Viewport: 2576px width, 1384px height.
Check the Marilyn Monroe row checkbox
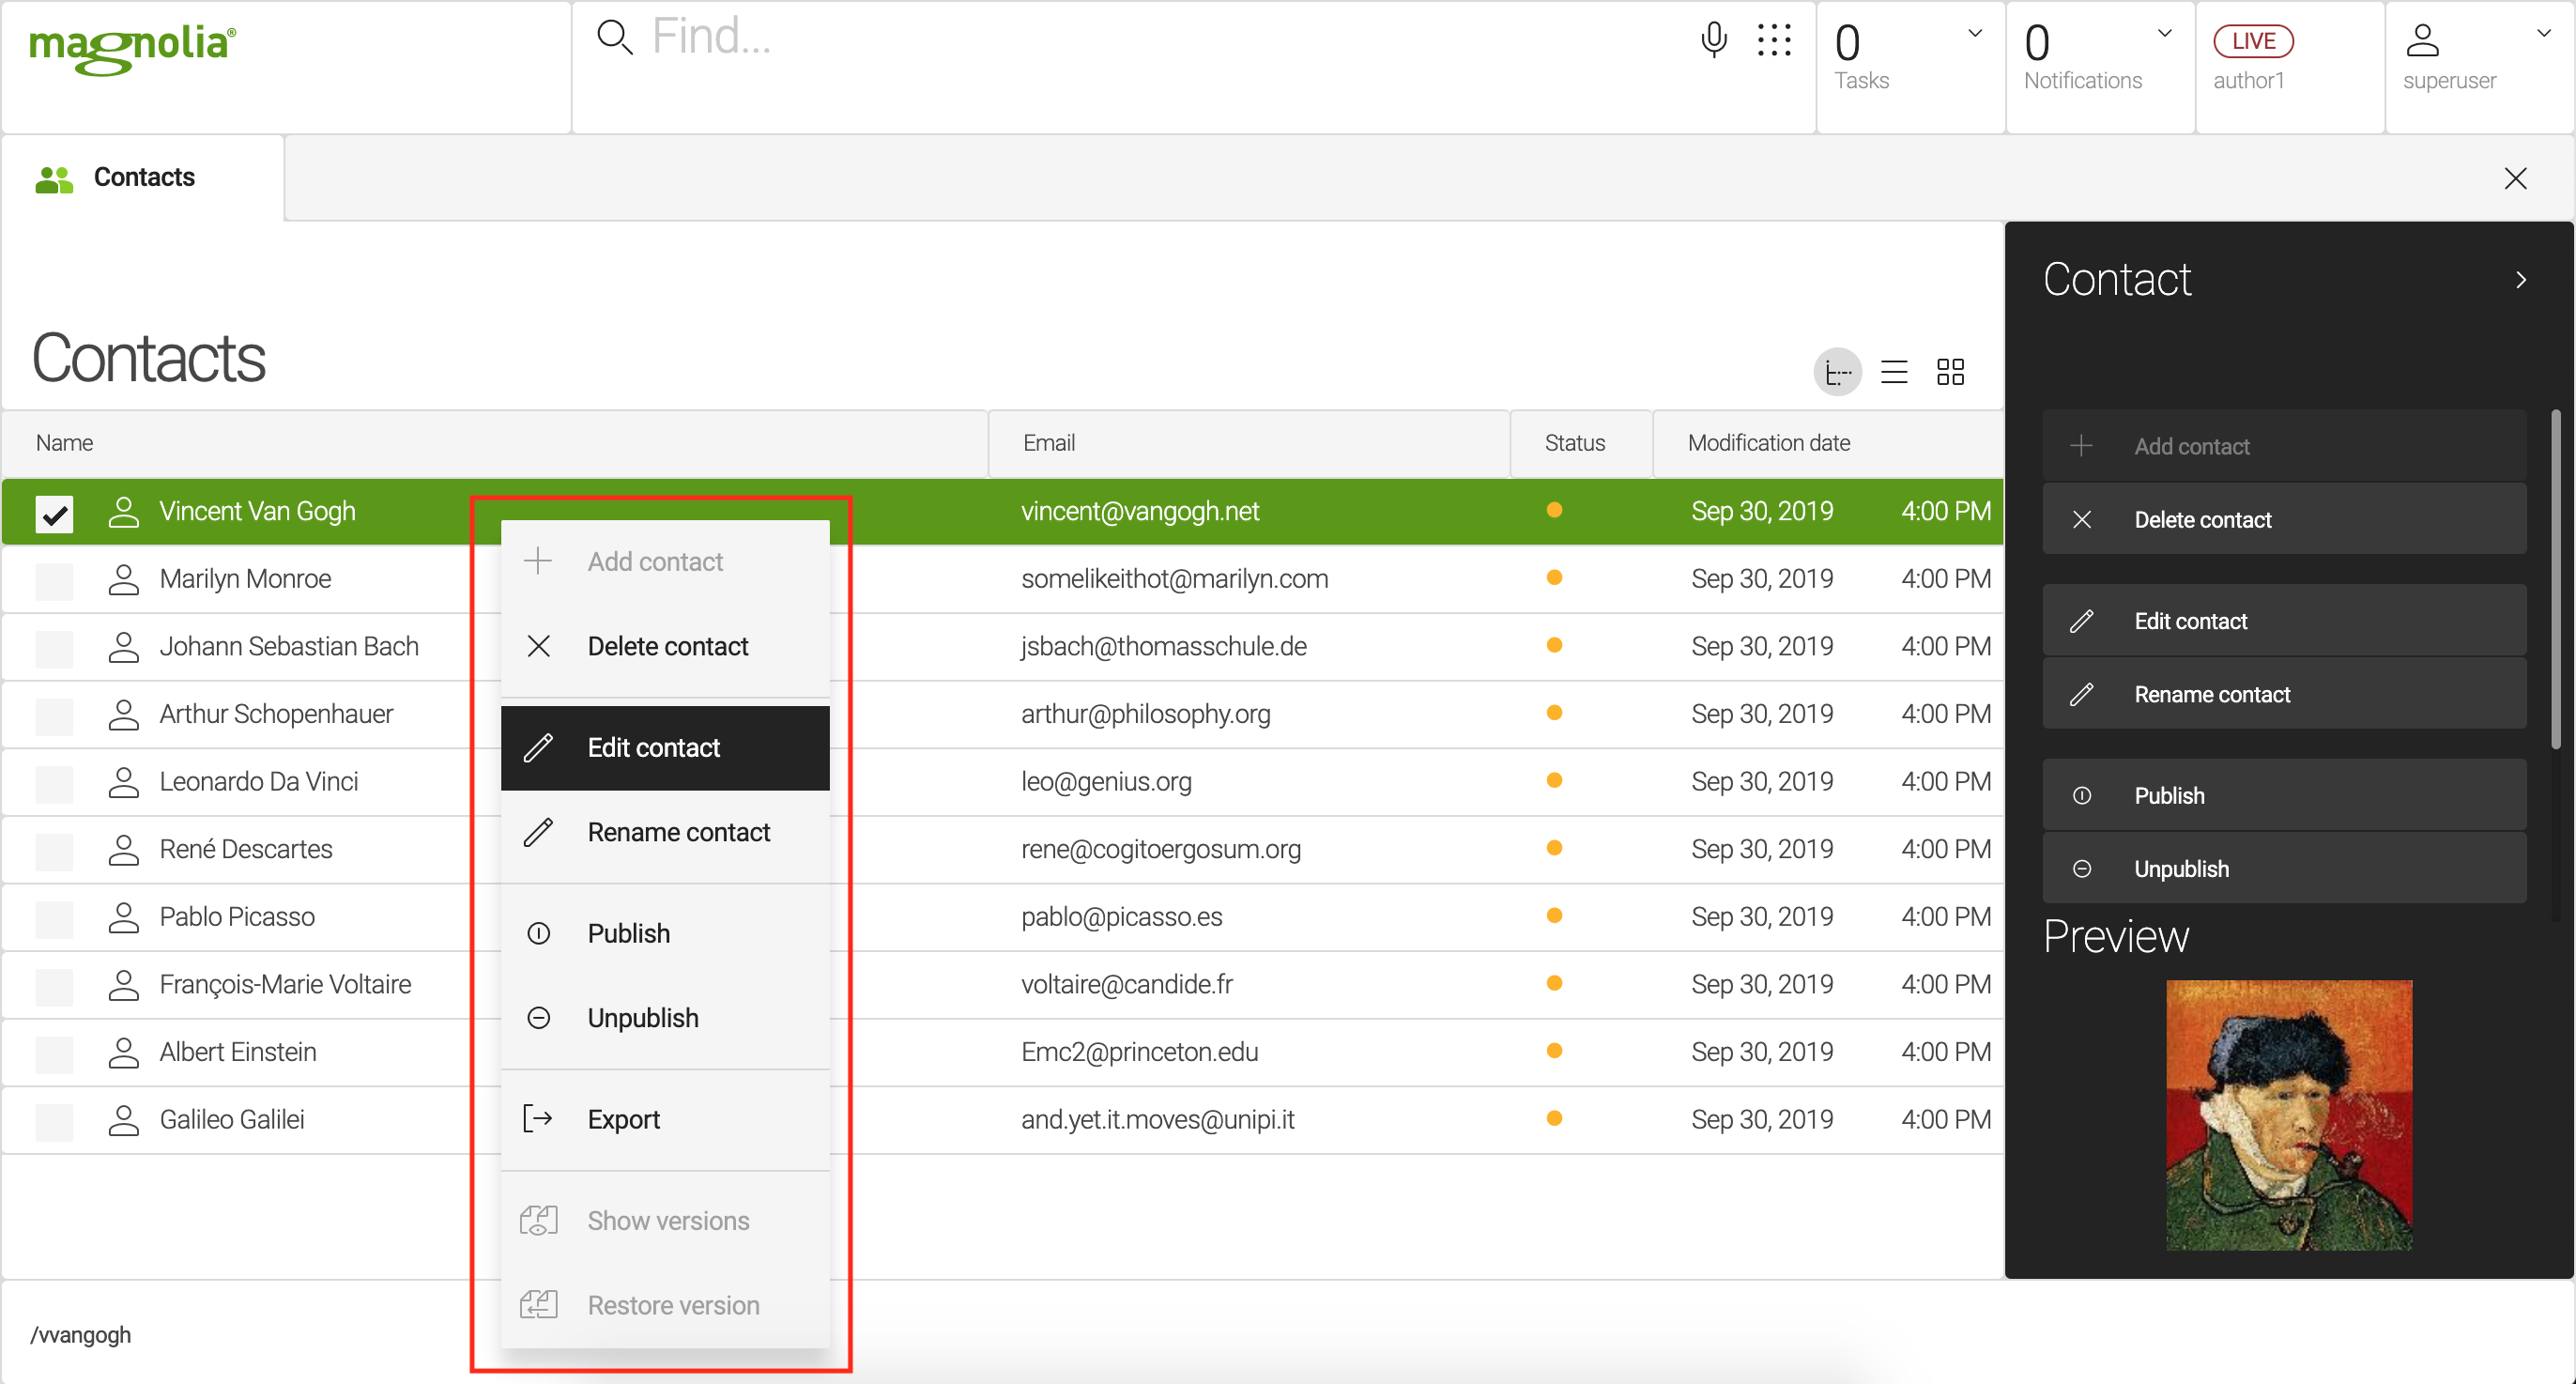54,580
